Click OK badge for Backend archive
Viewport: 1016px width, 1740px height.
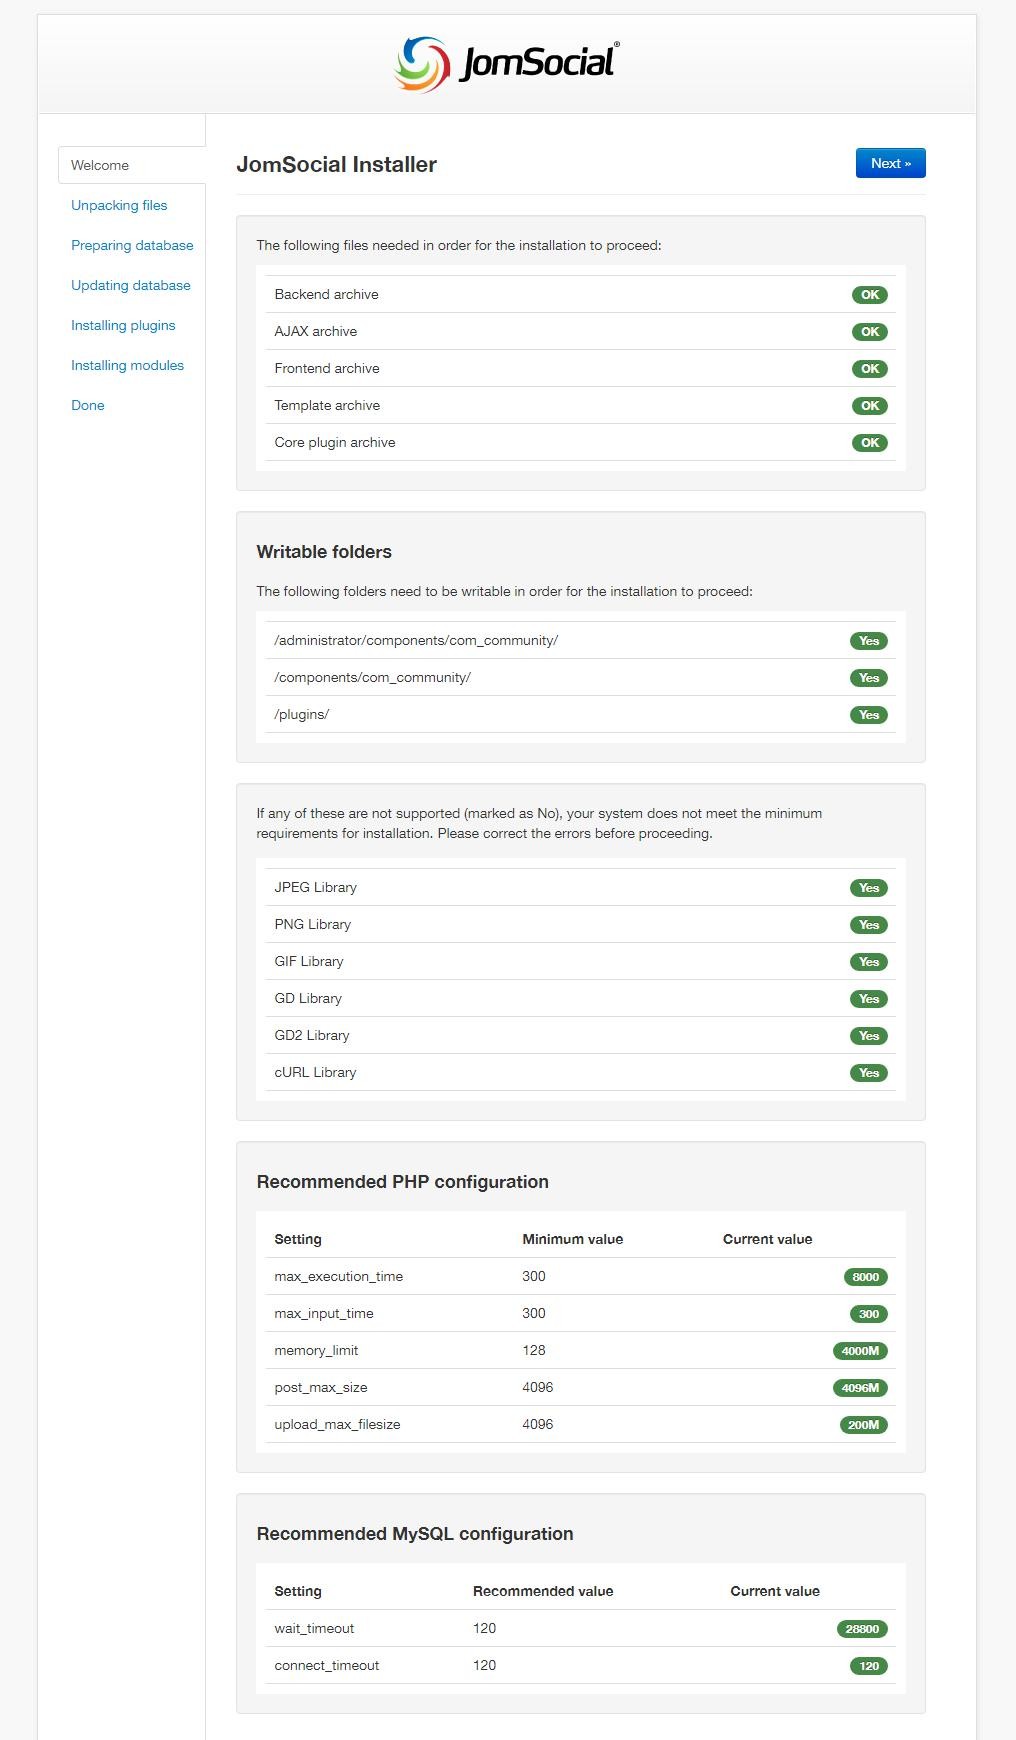(x=870, y=295)
